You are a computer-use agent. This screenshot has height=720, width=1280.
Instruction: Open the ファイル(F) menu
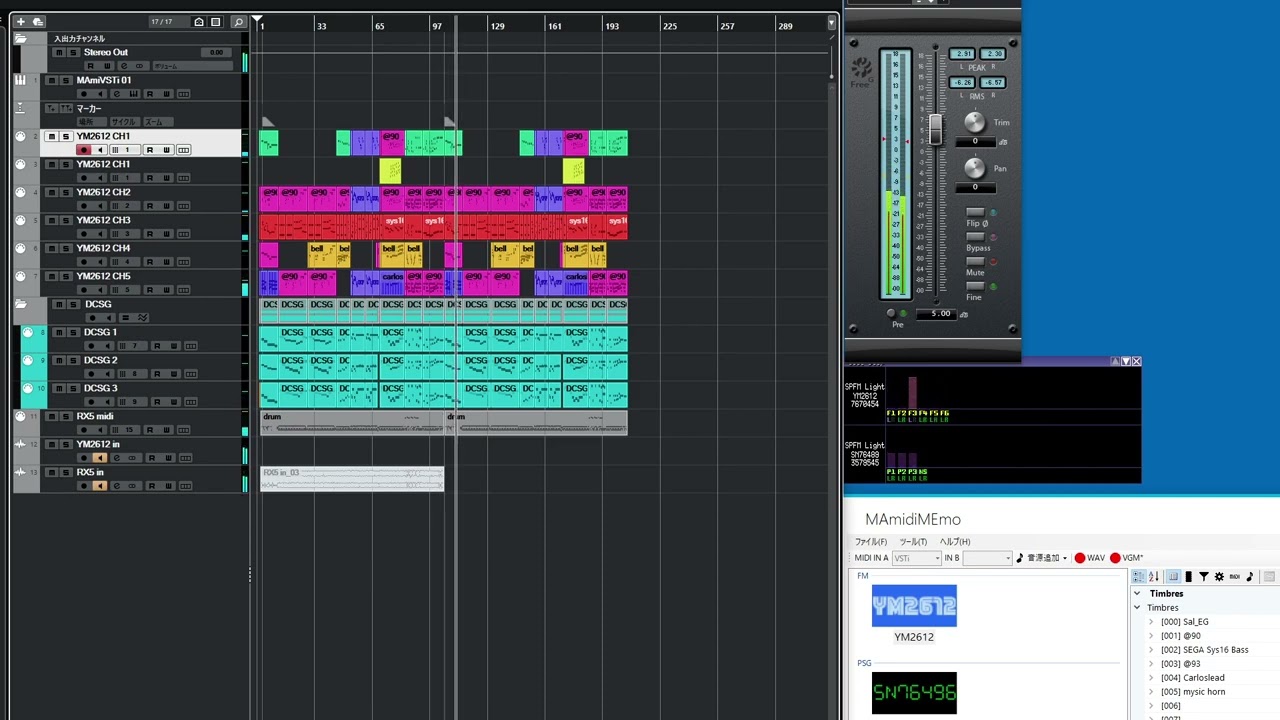click(x=870, y=542)
